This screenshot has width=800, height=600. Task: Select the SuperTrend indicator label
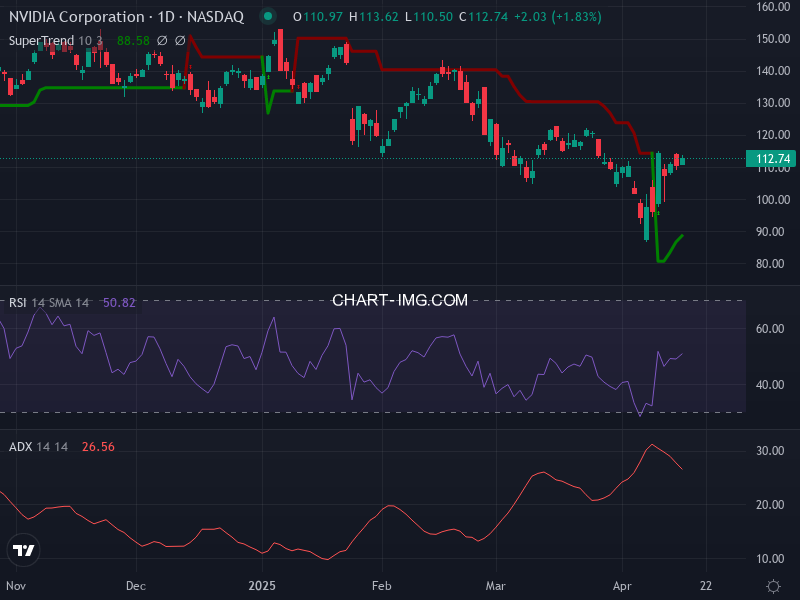point(41,40)
